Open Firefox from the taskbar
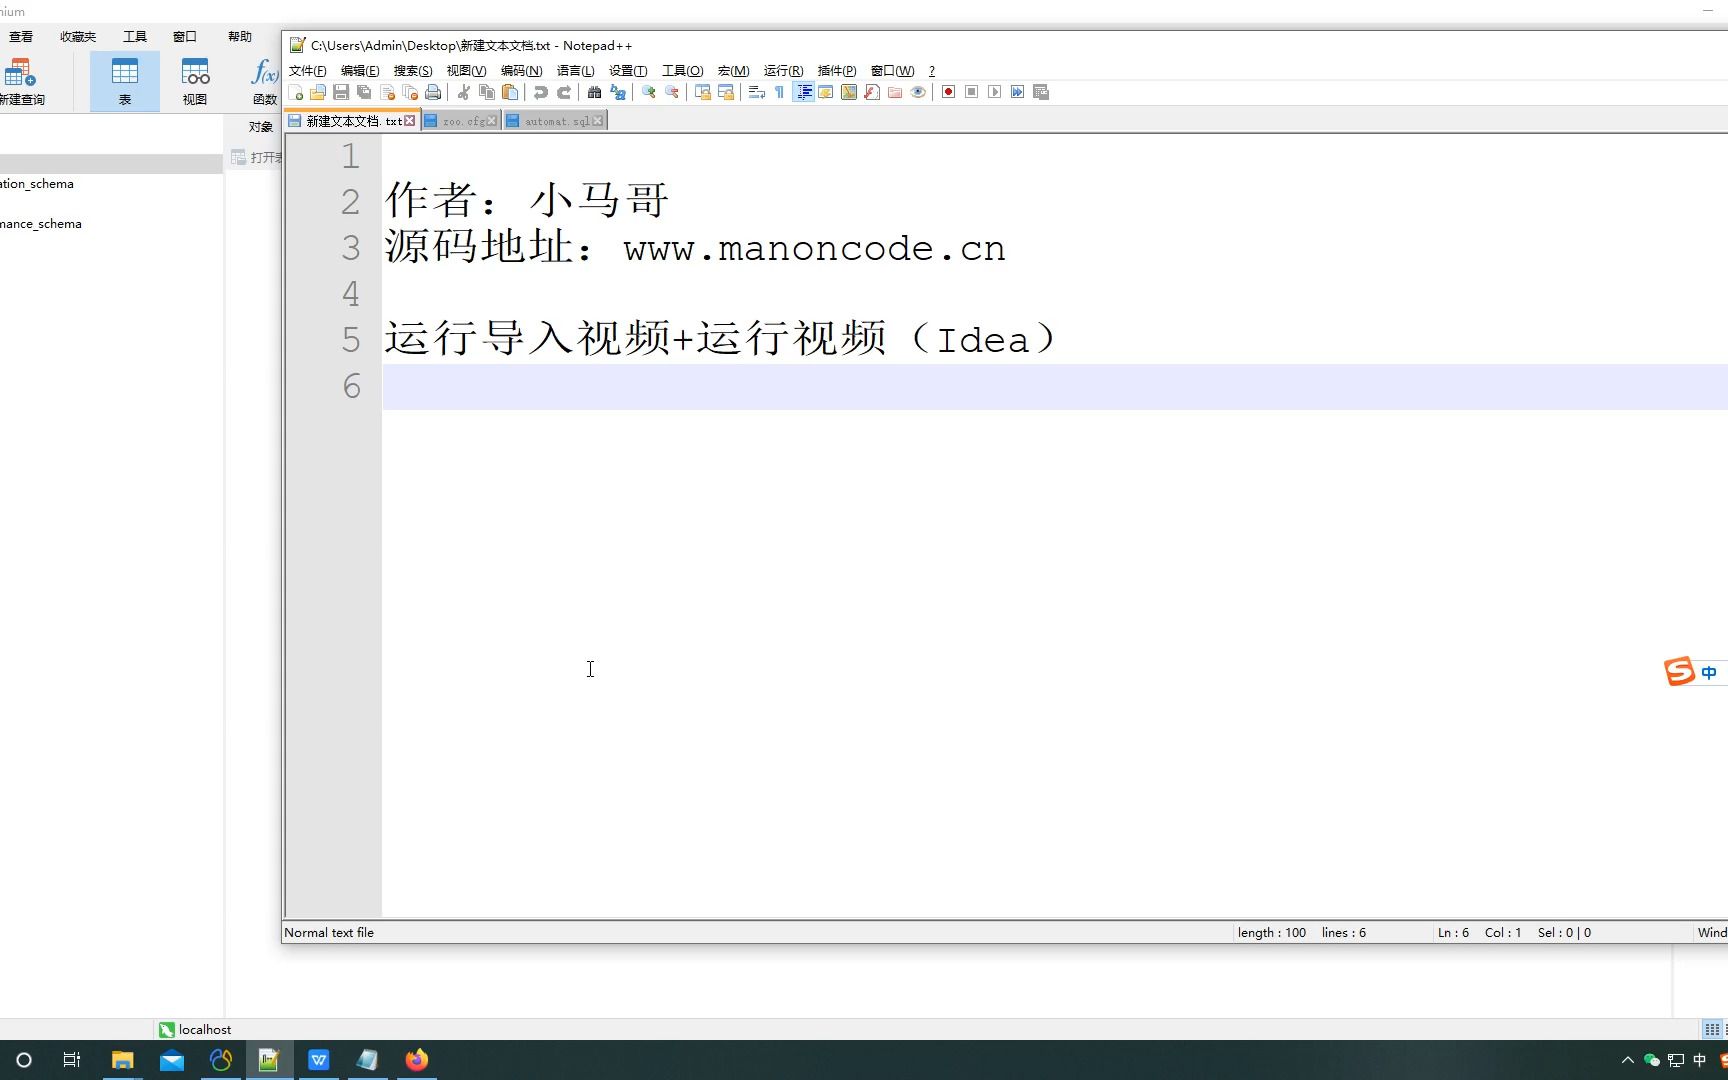This screenshot has width=1728, height=1080. point(417,1060)
